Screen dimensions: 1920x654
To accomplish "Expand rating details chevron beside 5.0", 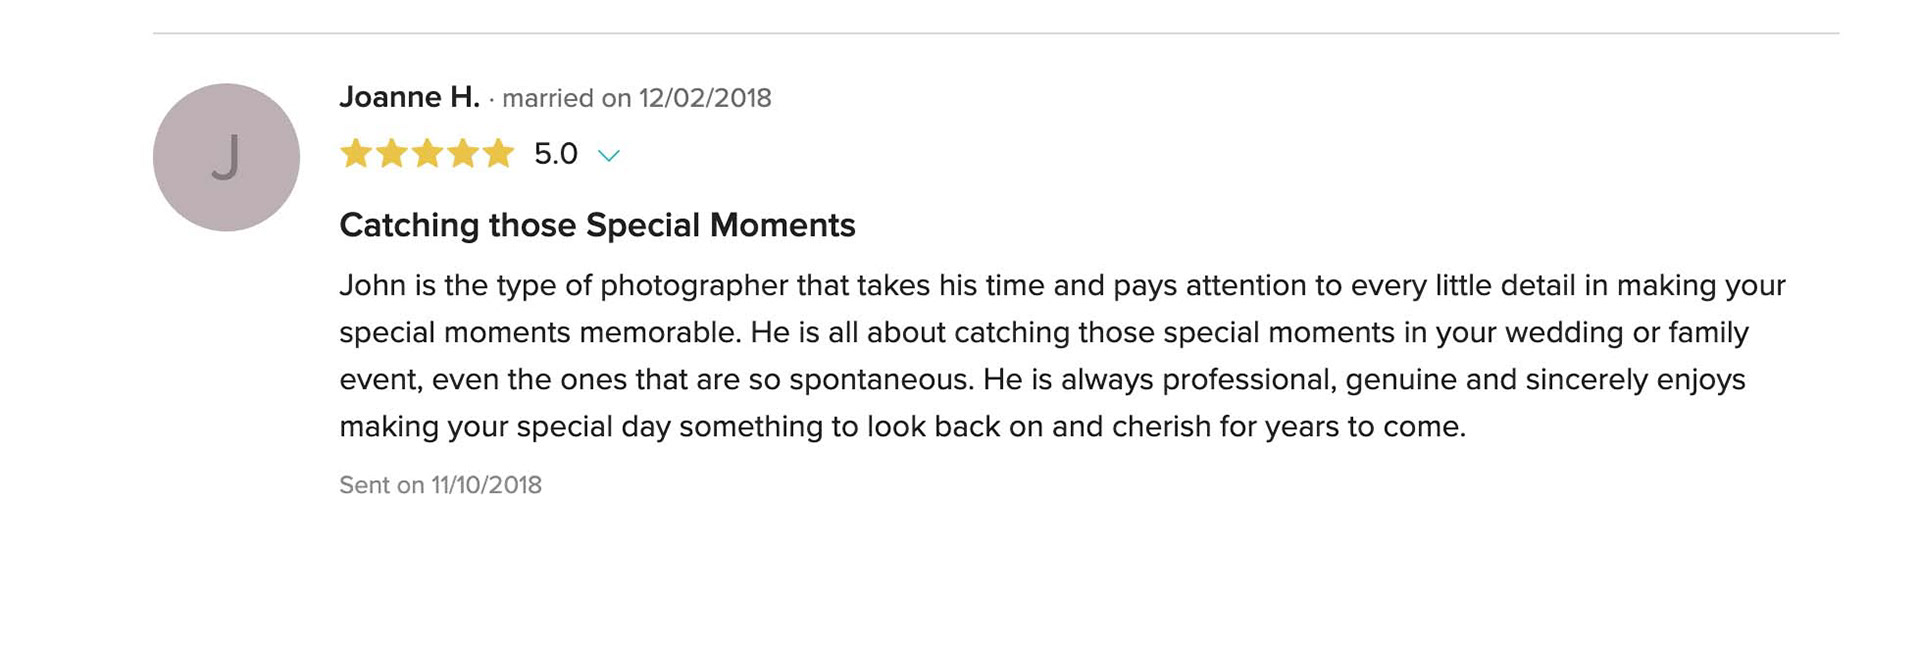I will (608, 155).
